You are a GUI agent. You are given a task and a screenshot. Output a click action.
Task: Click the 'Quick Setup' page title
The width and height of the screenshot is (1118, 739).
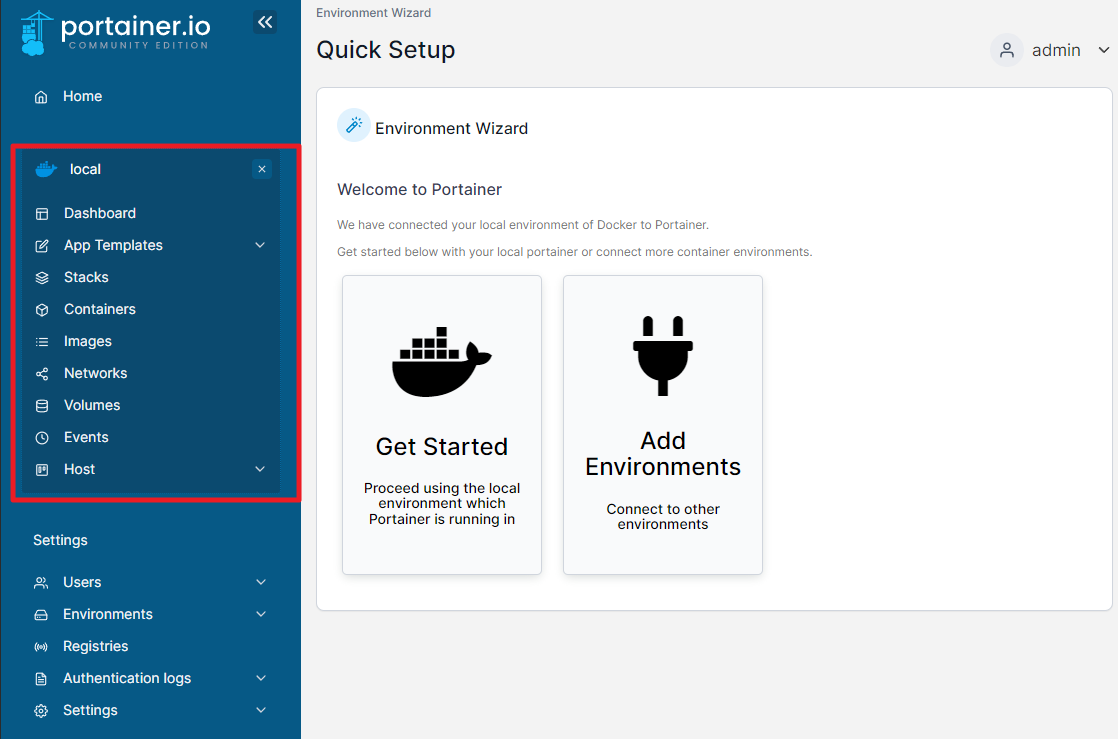click(x=386, y=51)
